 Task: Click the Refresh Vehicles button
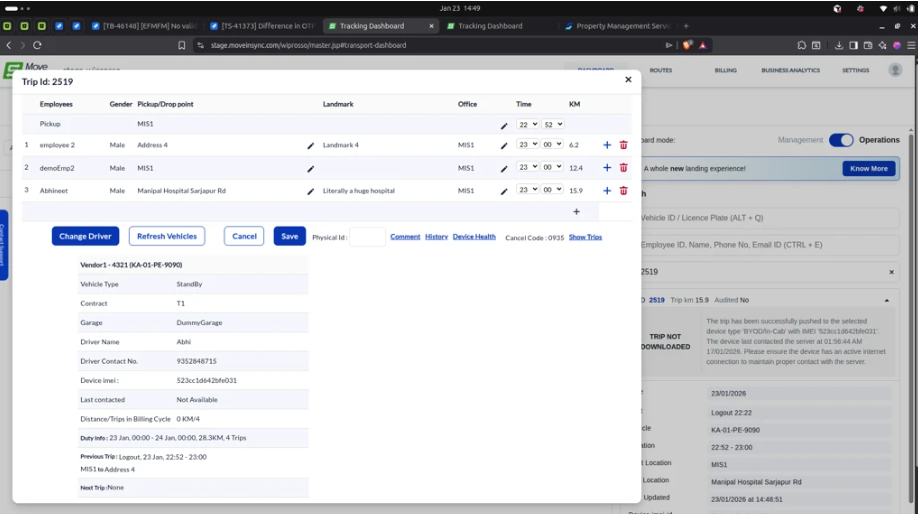167,237
